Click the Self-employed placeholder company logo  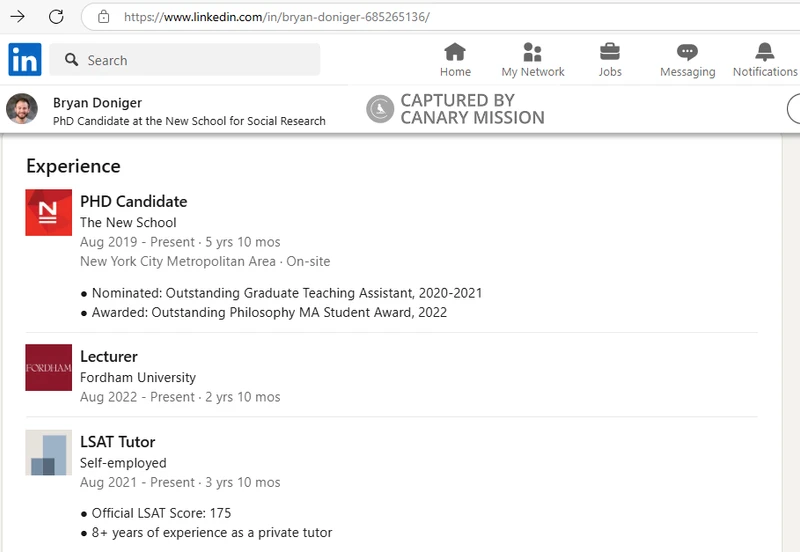pos(48,453)
